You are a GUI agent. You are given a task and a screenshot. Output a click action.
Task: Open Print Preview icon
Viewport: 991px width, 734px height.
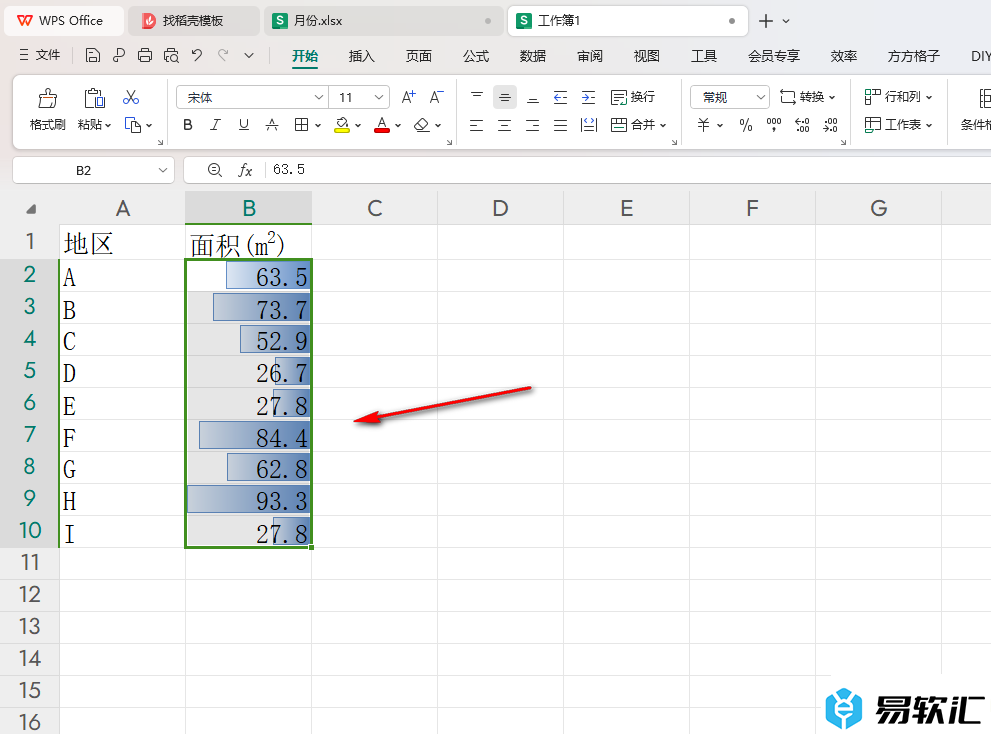(171, 56)
